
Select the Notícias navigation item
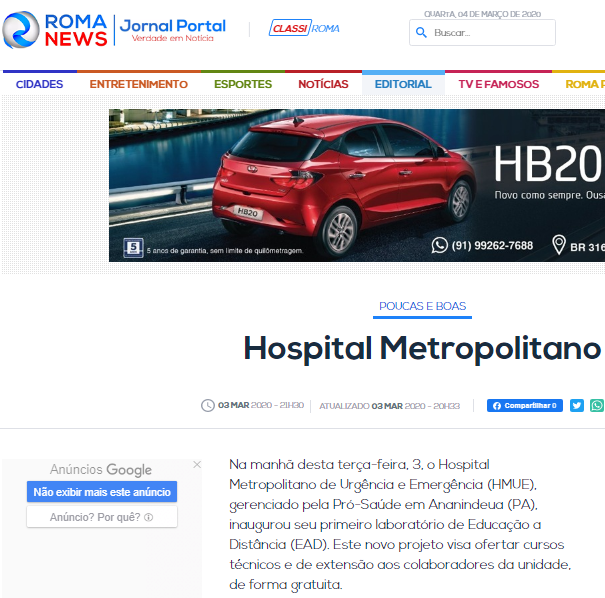click(323, 84)
